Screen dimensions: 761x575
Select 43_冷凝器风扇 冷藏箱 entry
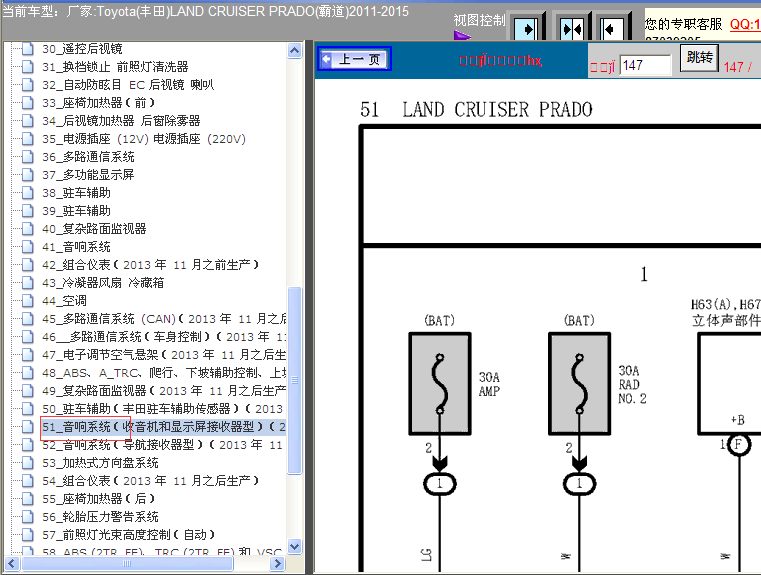tap(103, 282)
